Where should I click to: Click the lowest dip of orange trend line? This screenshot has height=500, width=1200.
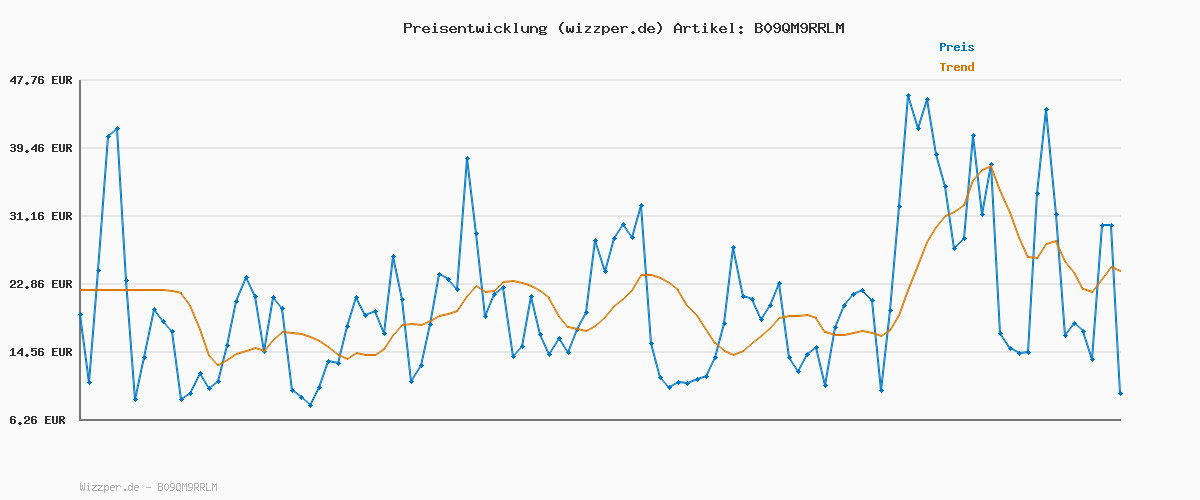pyautogui.click(x=220, y=366)
